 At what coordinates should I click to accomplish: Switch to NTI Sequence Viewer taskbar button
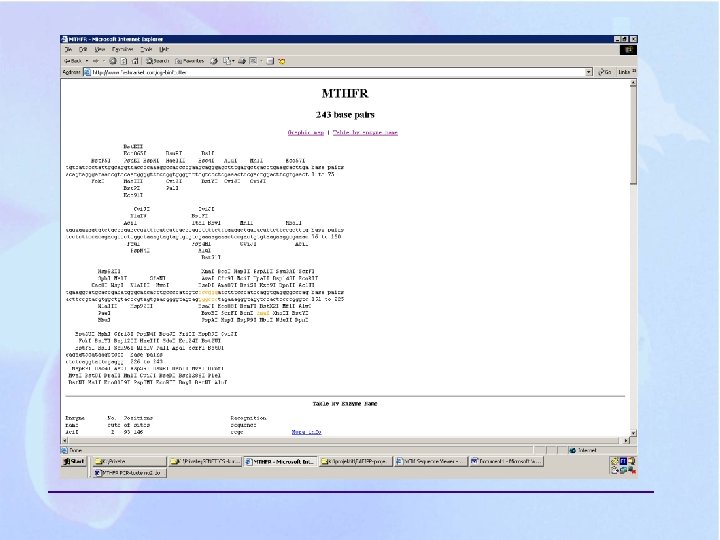(431, 461)
